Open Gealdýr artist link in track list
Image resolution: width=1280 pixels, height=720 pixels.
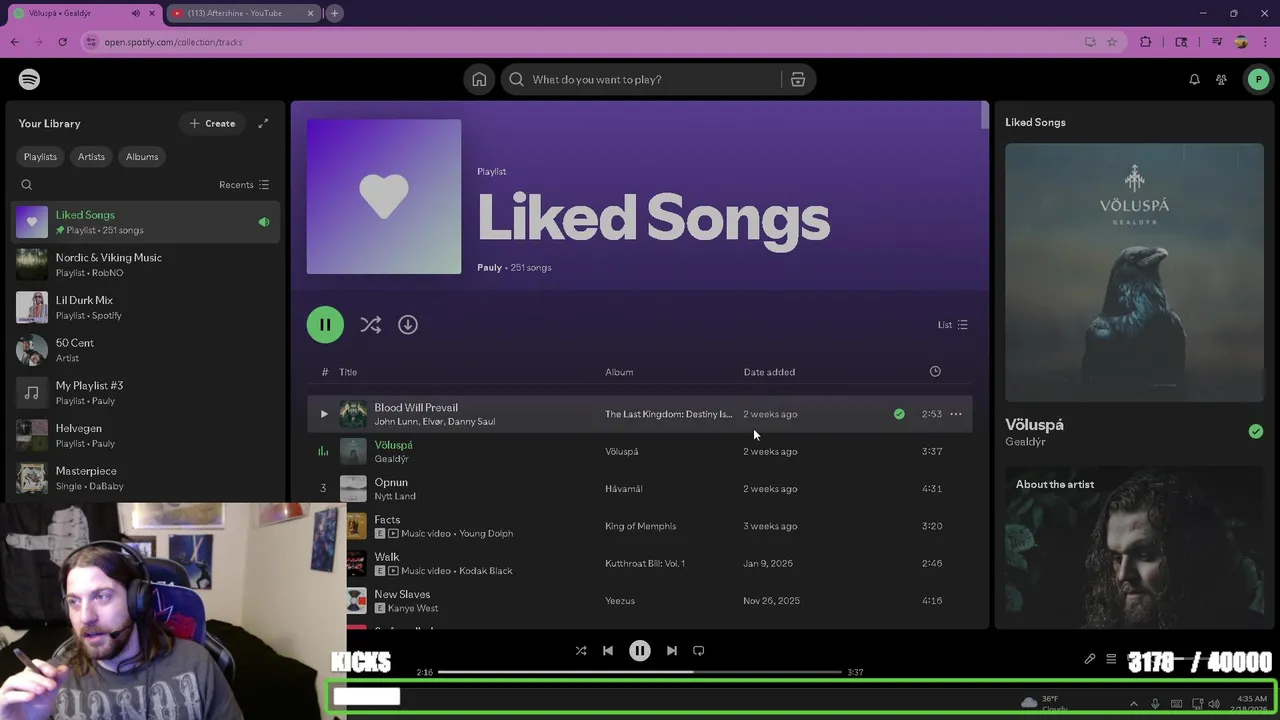coord(391,459)
